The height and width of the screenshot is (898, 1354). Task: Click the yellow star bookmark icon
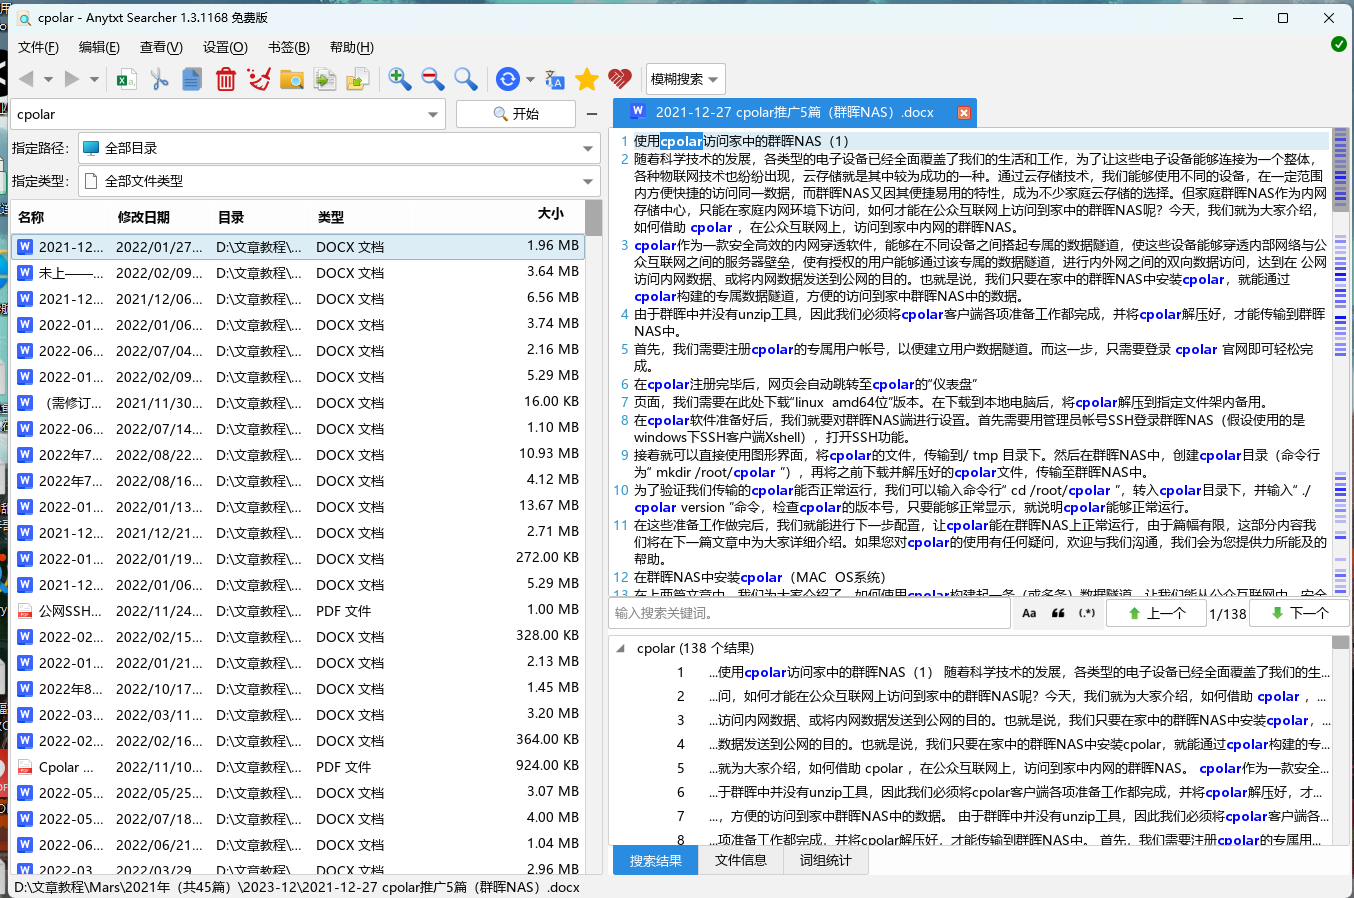pos(587,79)
